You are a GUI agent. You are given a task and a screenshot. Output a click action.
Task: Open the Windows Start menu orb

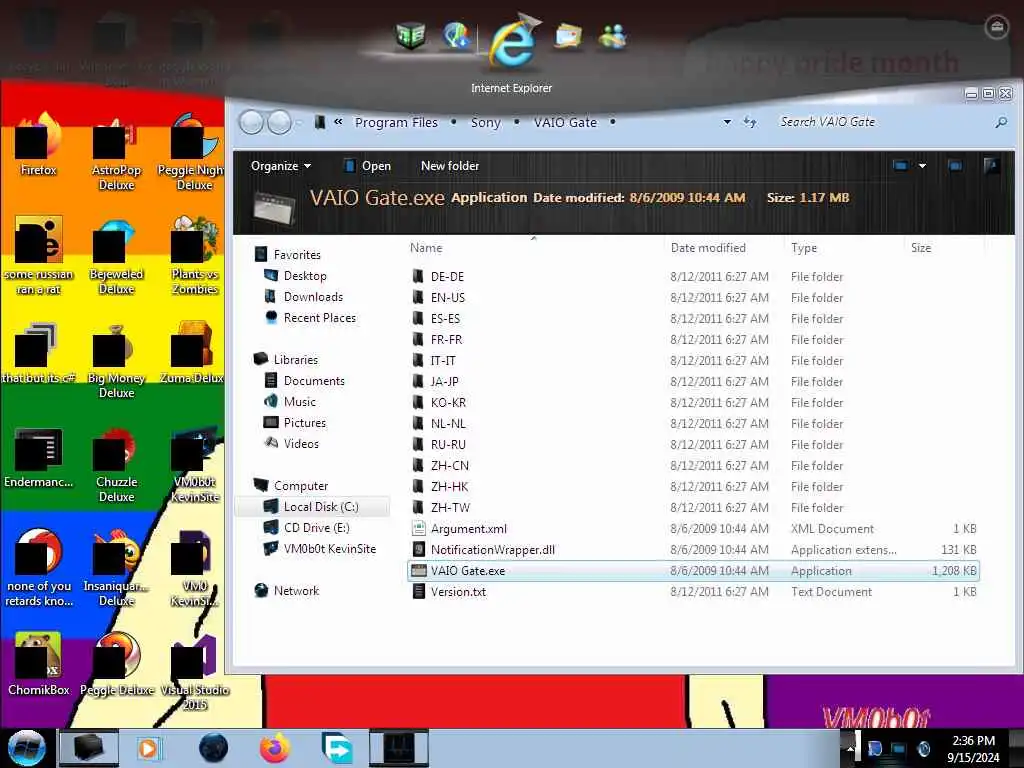point(27,748)
